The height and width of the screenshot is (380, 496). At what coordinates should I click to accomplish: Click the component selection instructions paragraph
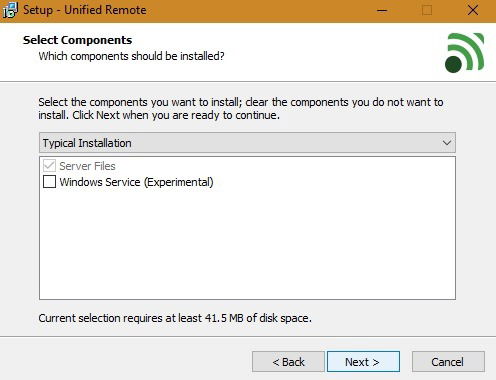[x=241, y=108]
